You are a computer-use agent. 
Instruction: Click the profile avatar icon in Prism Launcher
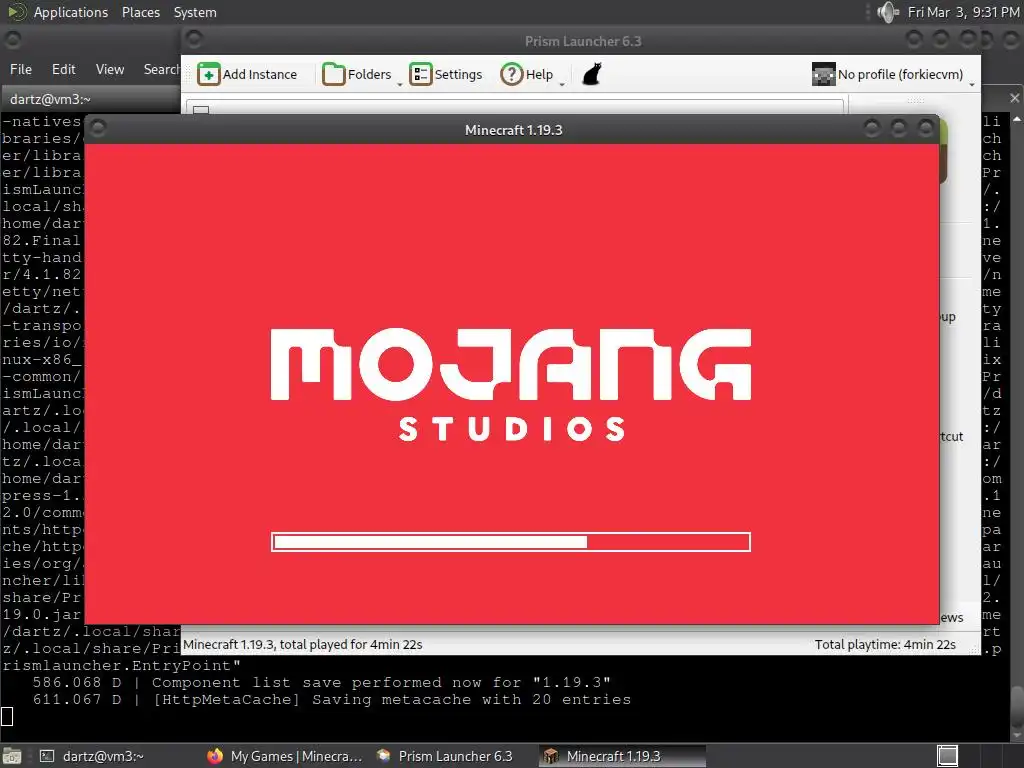coord(823,74)
